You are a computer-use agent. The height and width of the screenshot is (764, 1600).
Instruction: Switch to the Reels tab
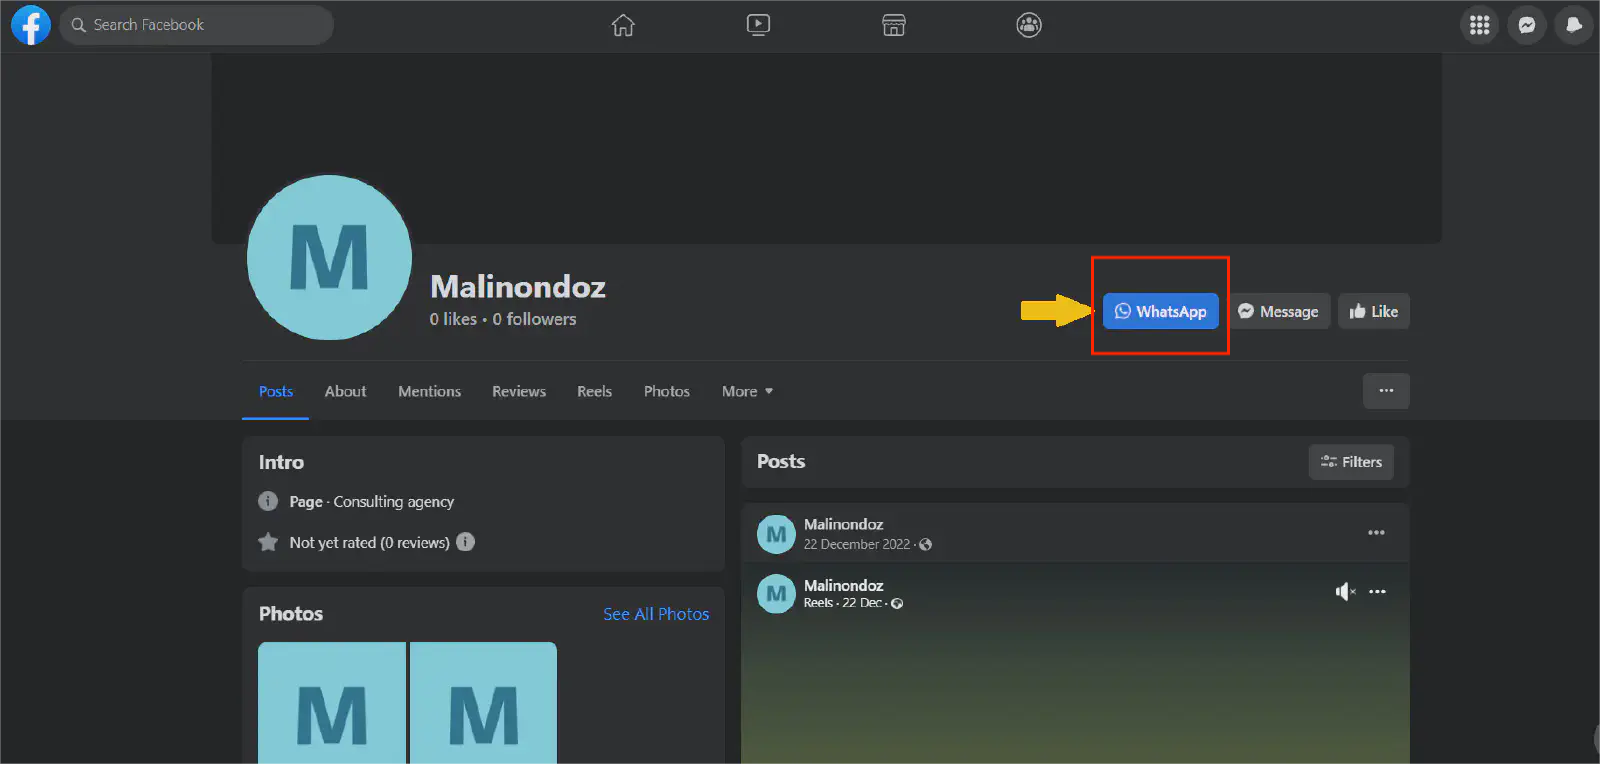pos(594,391)
